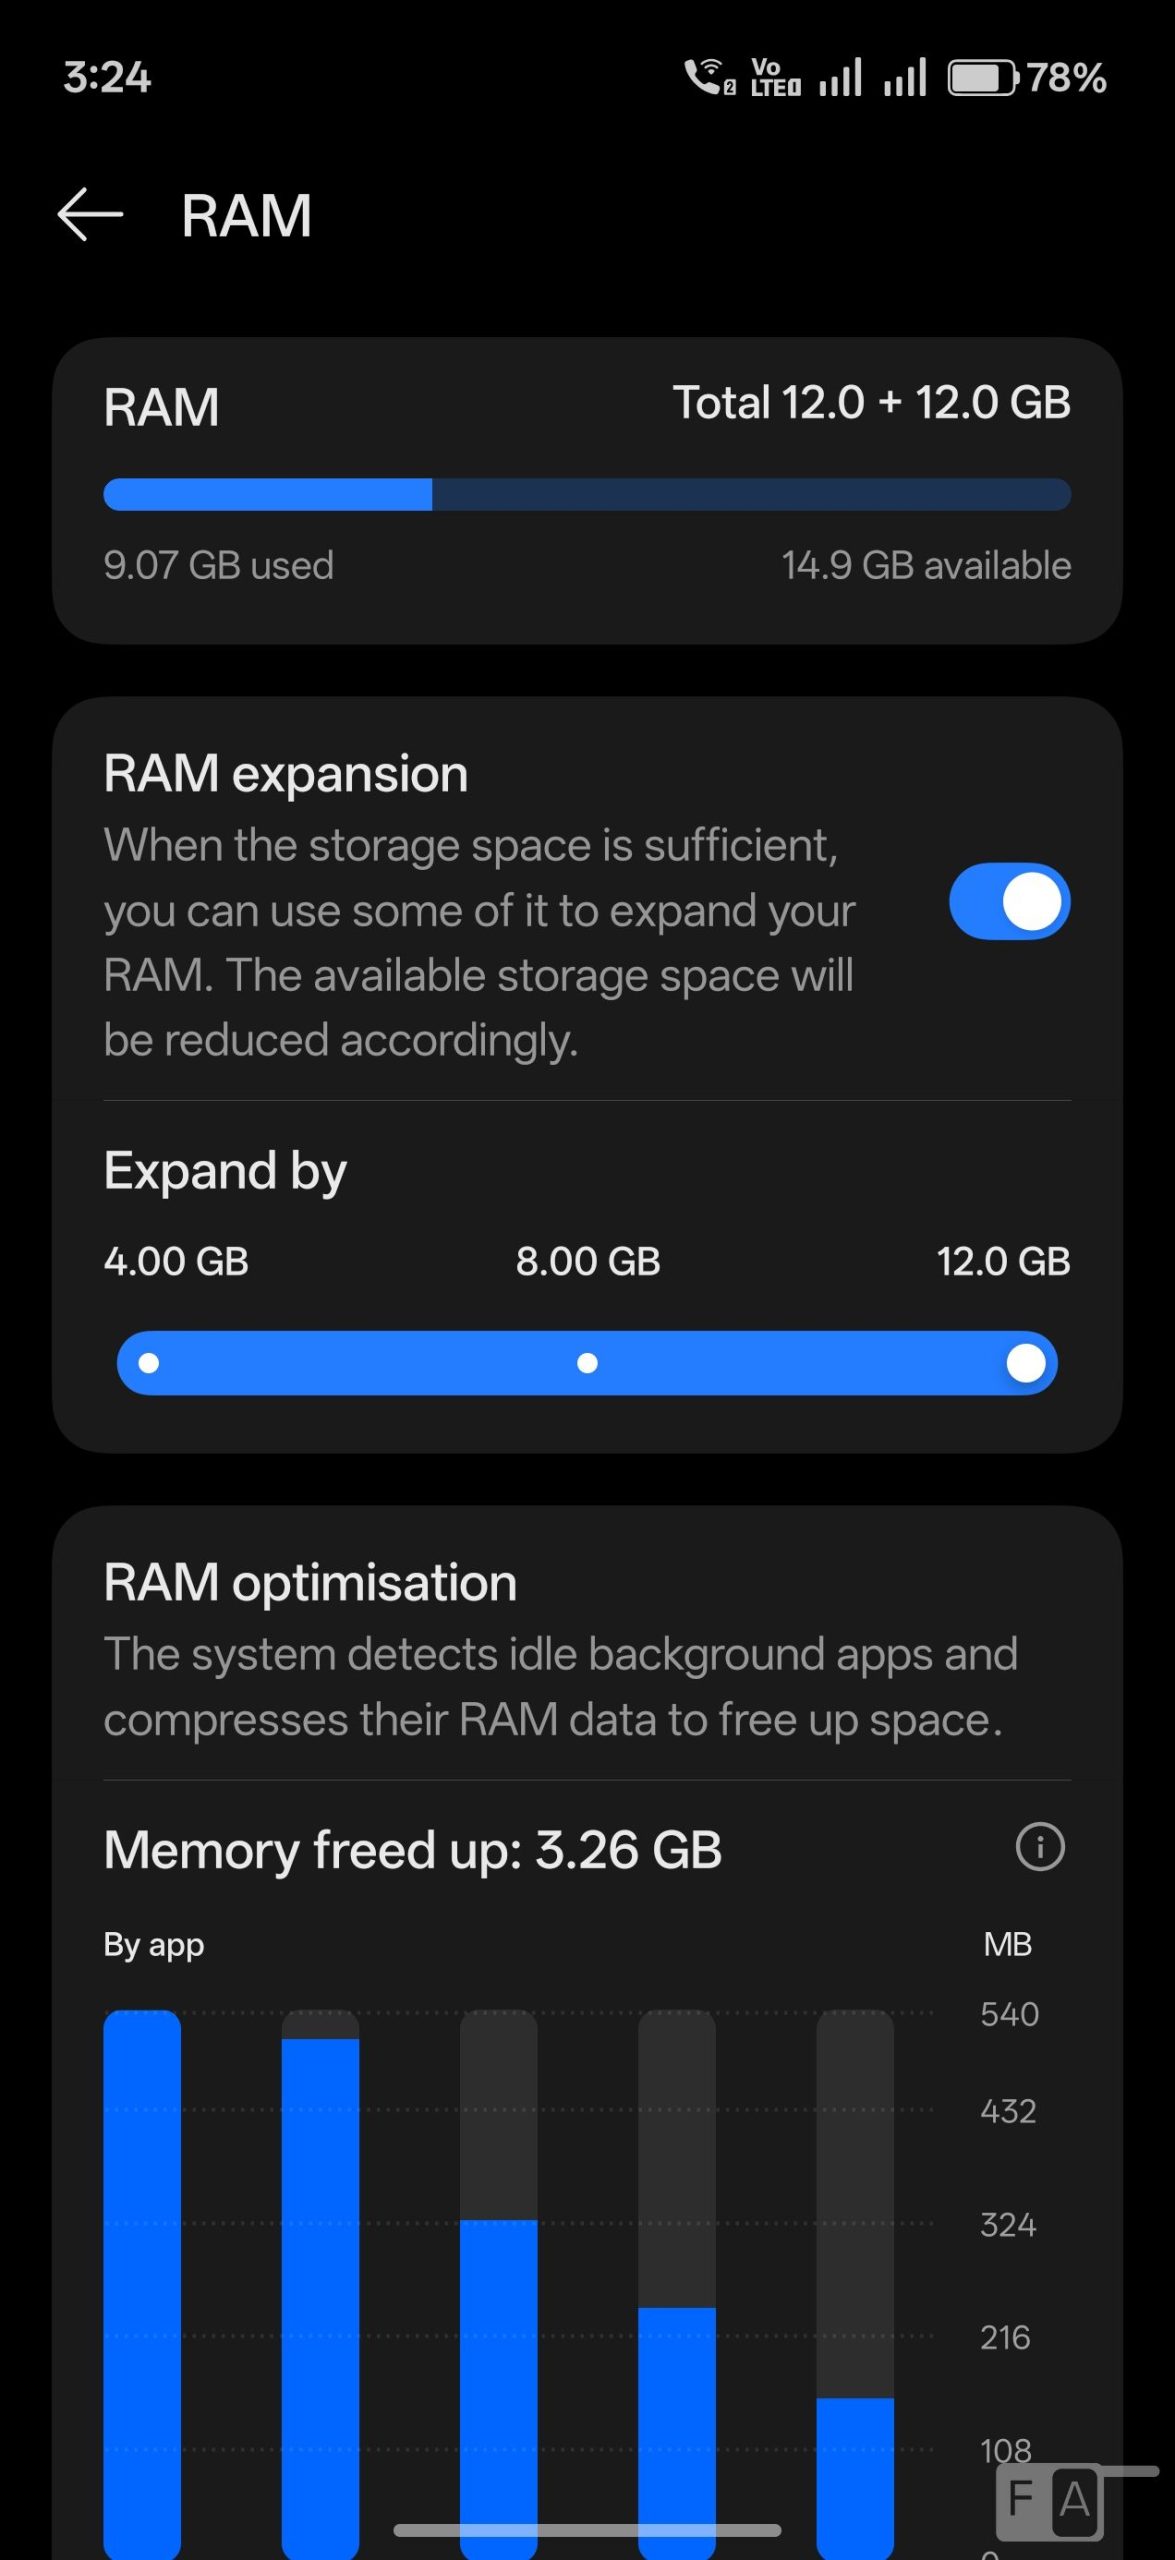Open memory freed up info icon

[1040, 1846]
